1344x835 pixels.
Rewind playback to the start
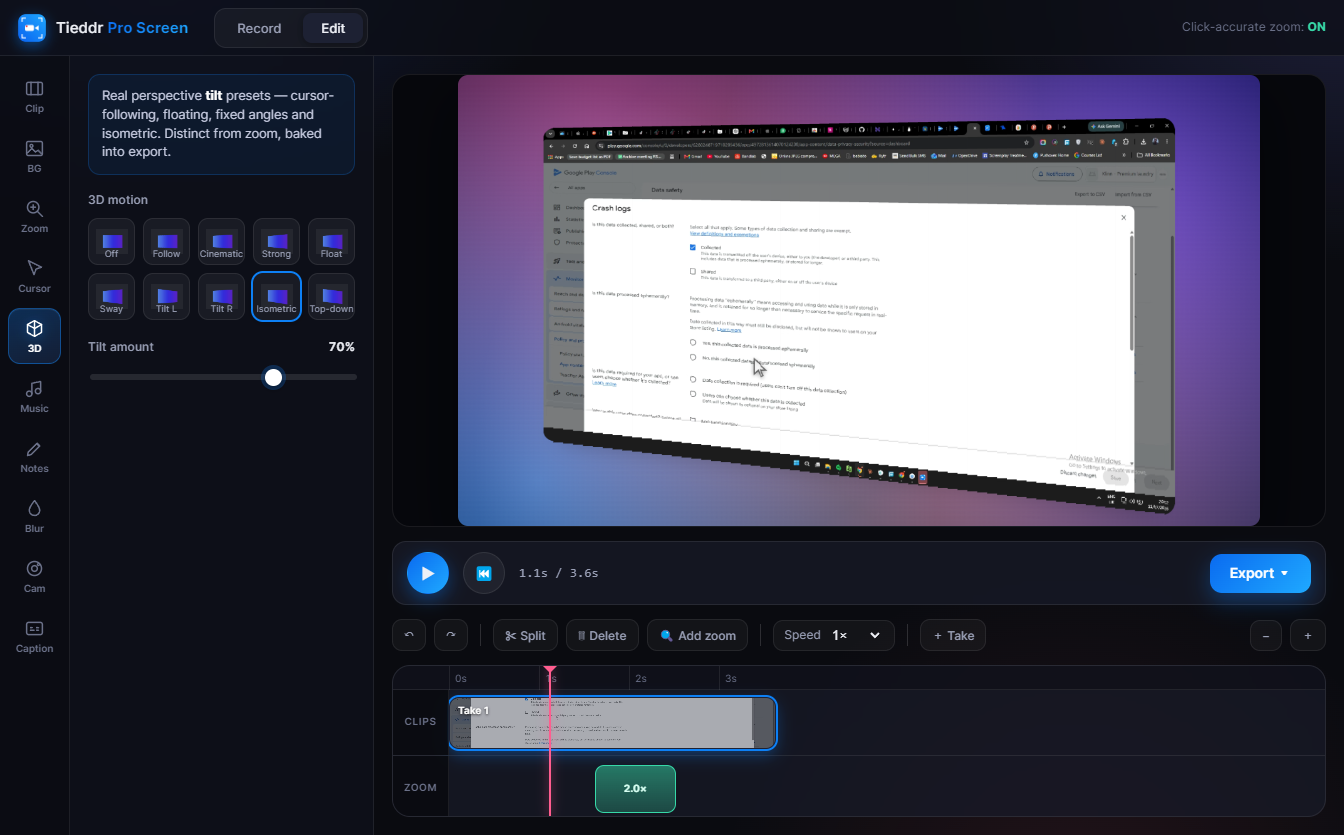click(484, 573)
